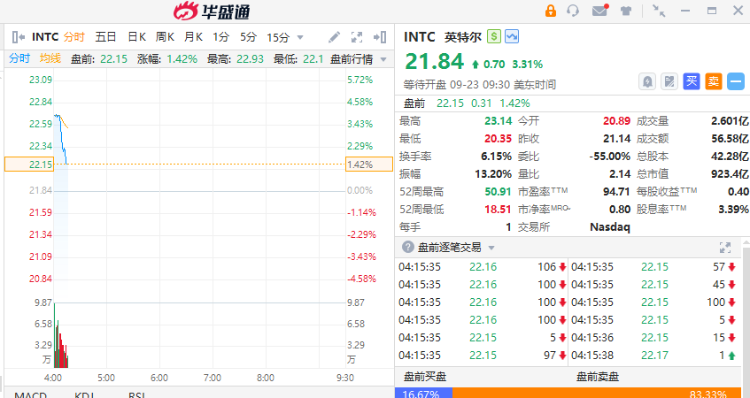Switch to the 1分 chart tab
Screen dimensions: 750x398
click(x=221, y=37)
